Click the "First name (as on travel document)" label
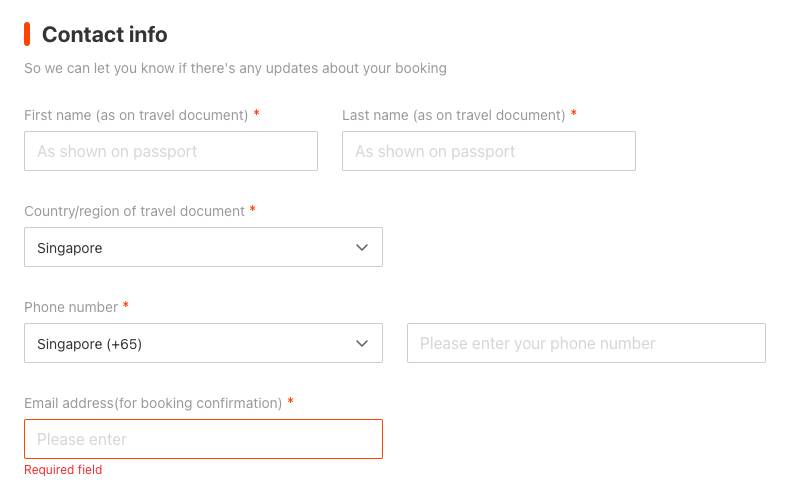Viewport: 788px width, 502px height. tap(136, 115)
